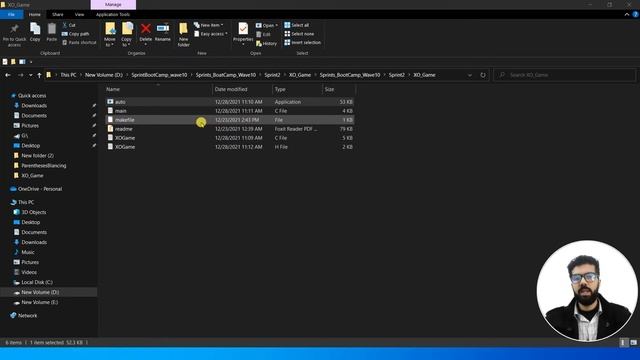This screenshot has width=640, height=360.
Task: Click the Open ribbon button
Action: pos(267,25)
